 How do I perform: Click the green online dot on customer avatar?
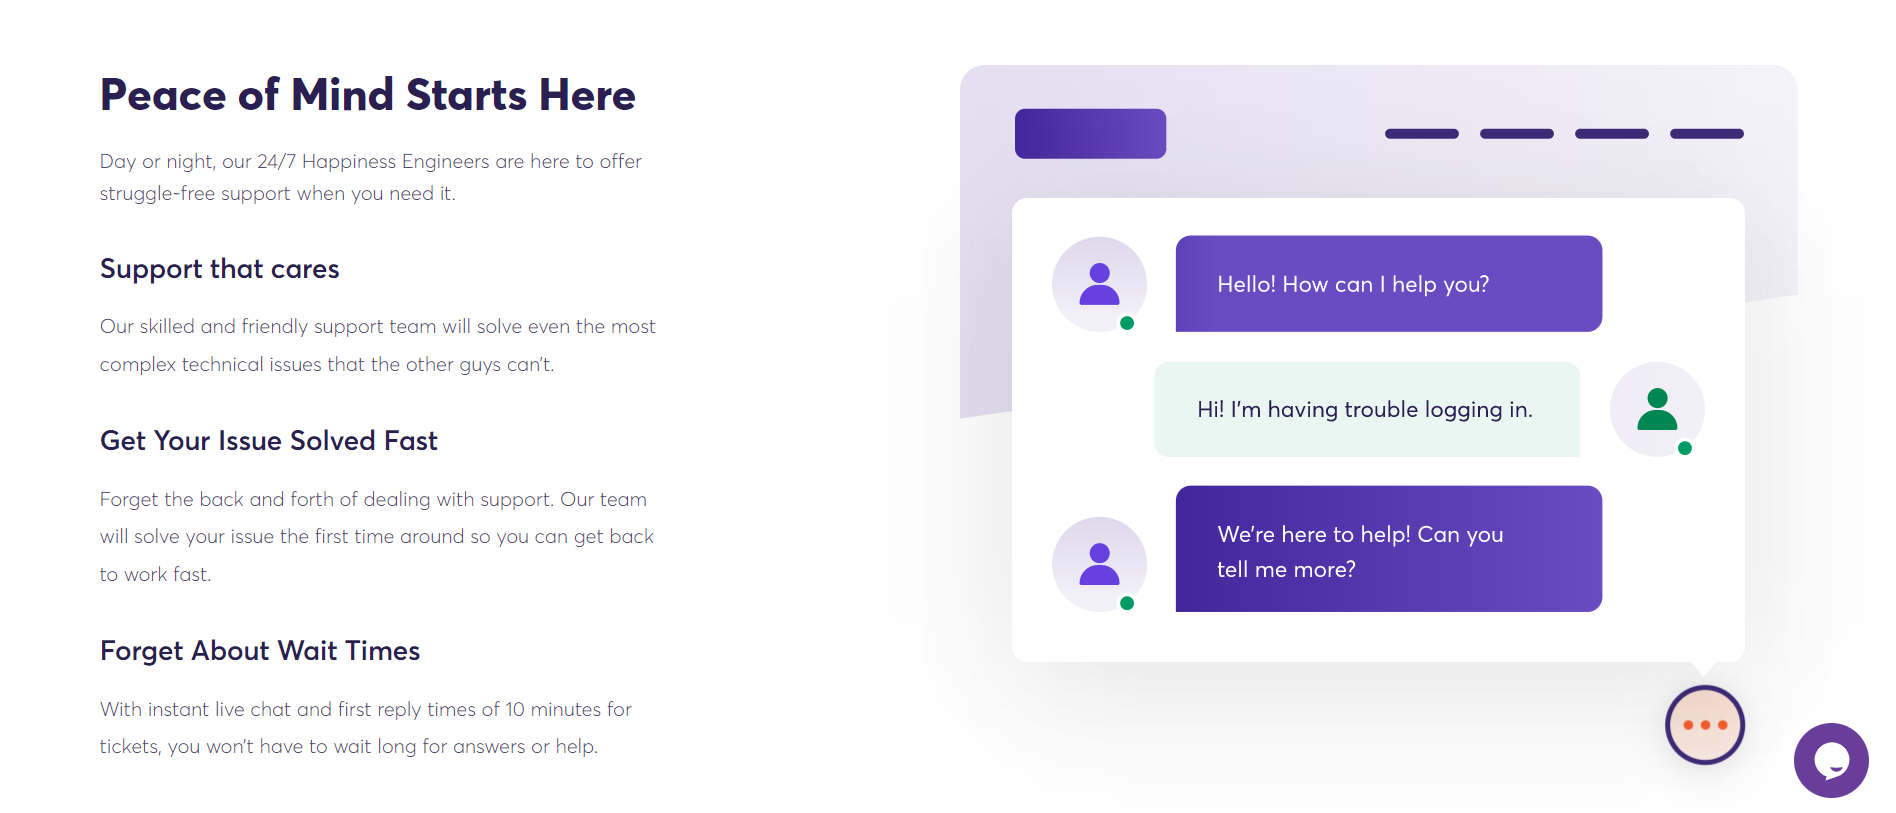[x=1685, y=448]
